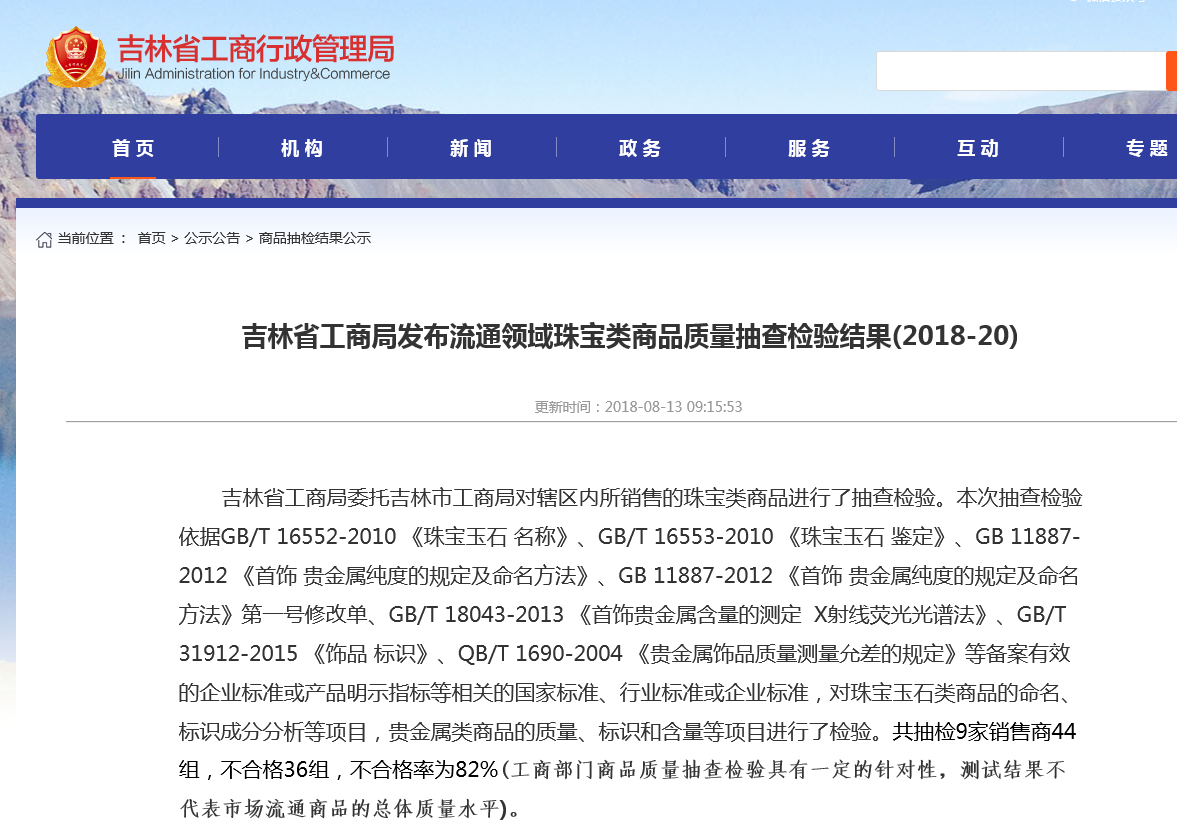
Task: Click the article headline about 珠宝类商品质量抽查
Action: pyautogui.click(x=630, y=336)
